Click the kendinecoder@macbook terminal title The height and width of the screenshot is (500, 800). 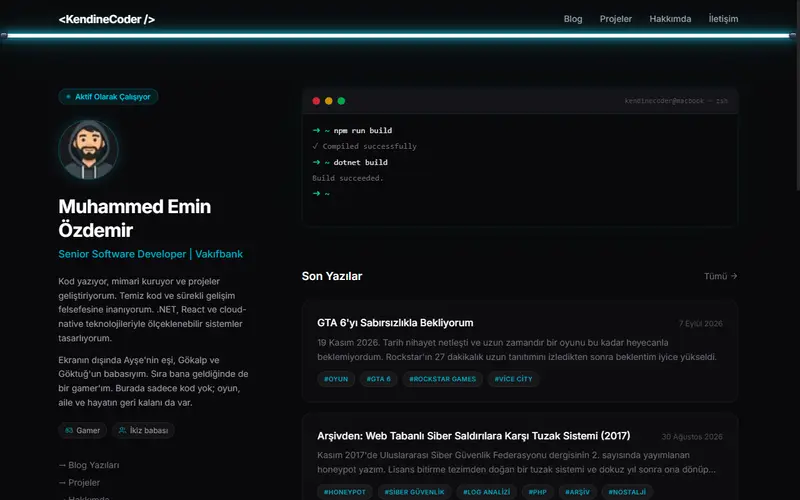pyautogui.click(x=676, y=101)
